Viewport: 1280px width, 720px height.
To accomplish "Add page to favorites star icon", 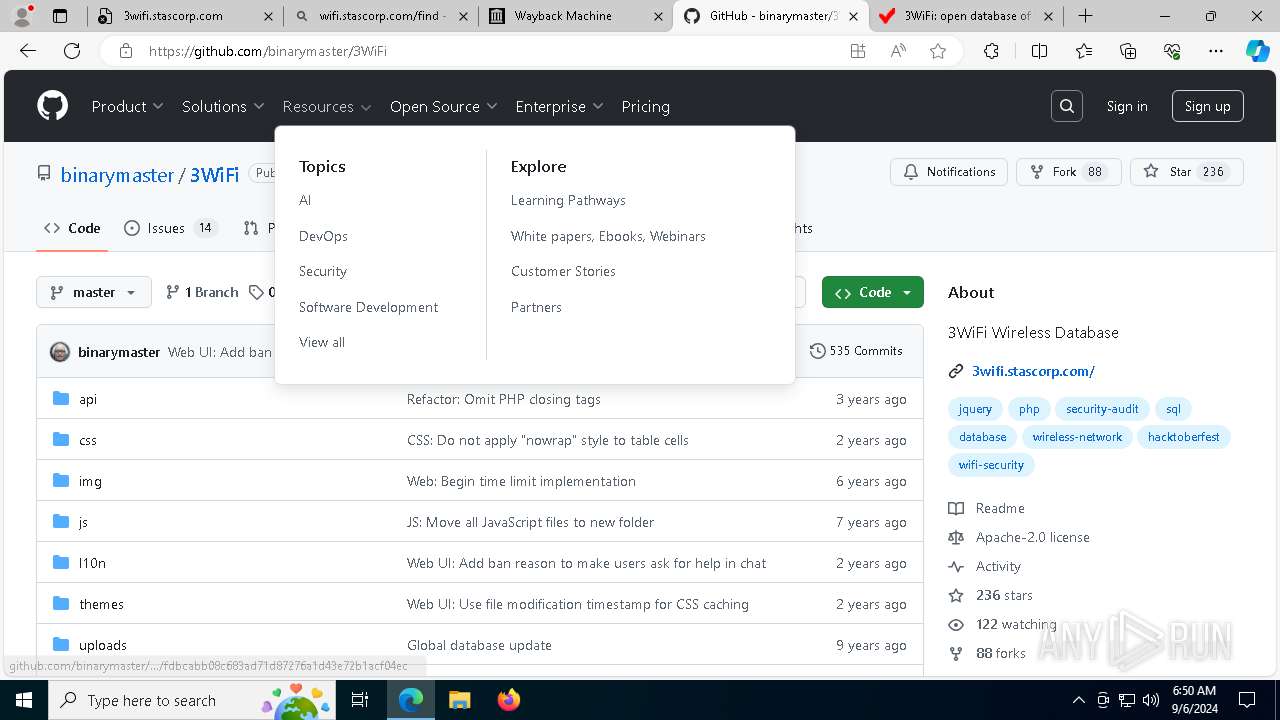I will [938, 51].
